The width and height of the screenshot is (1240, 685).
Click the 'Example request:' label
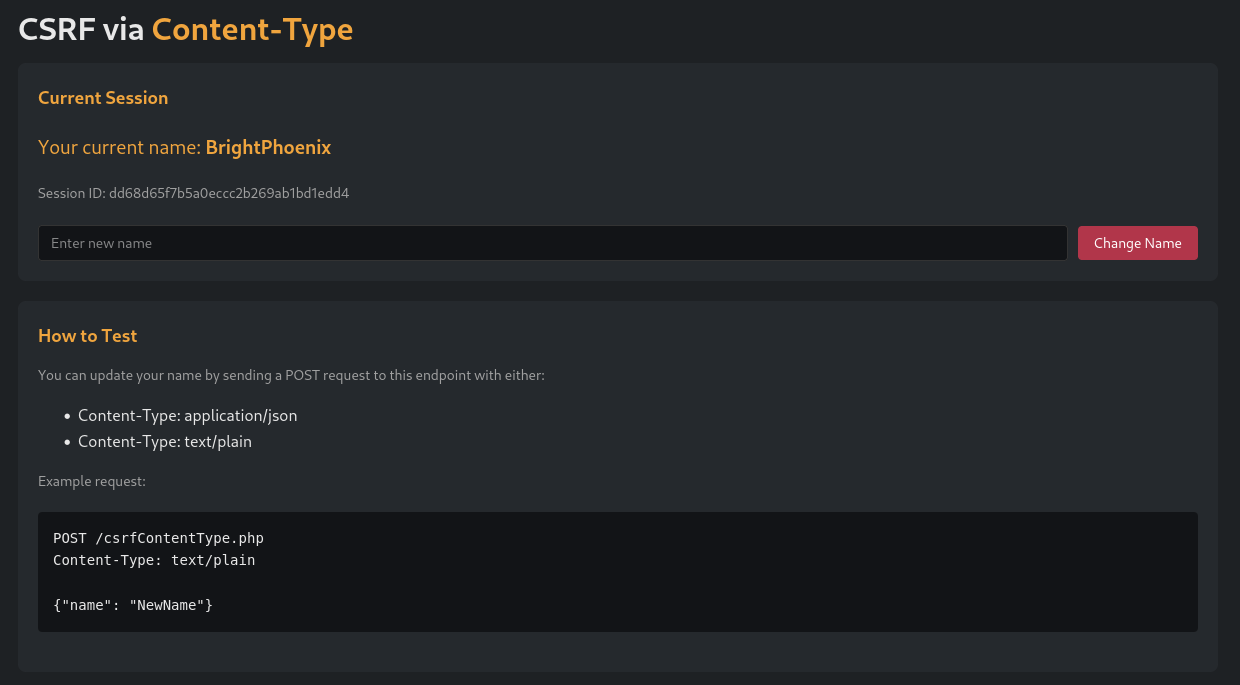[92, 481]
